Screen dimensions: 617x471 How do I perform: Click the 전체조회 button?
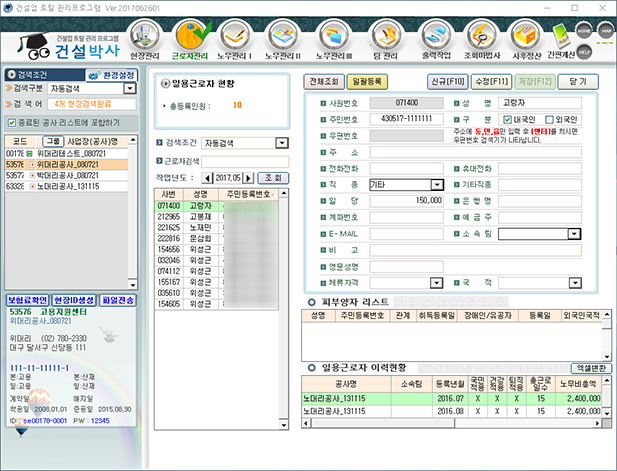324,81
